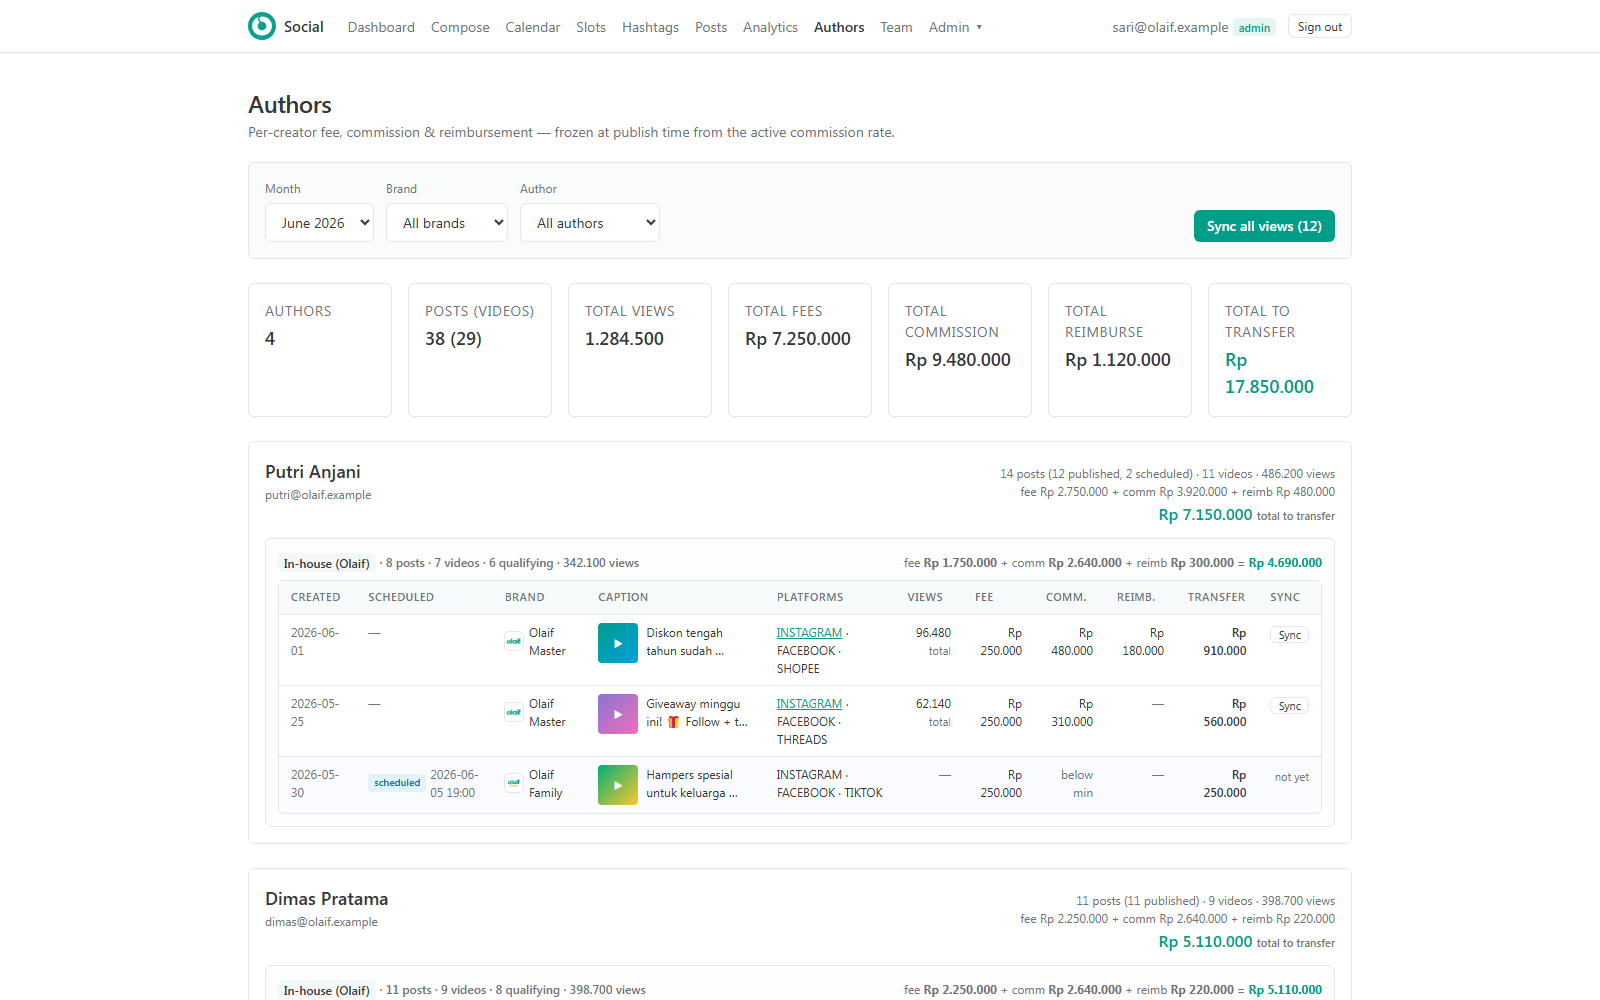Image resolution: width=1600 pixels, height=1000 pixels.
Task: Play the Giveaway minggu video thumbnail
Action: click(x=618, y=714)
